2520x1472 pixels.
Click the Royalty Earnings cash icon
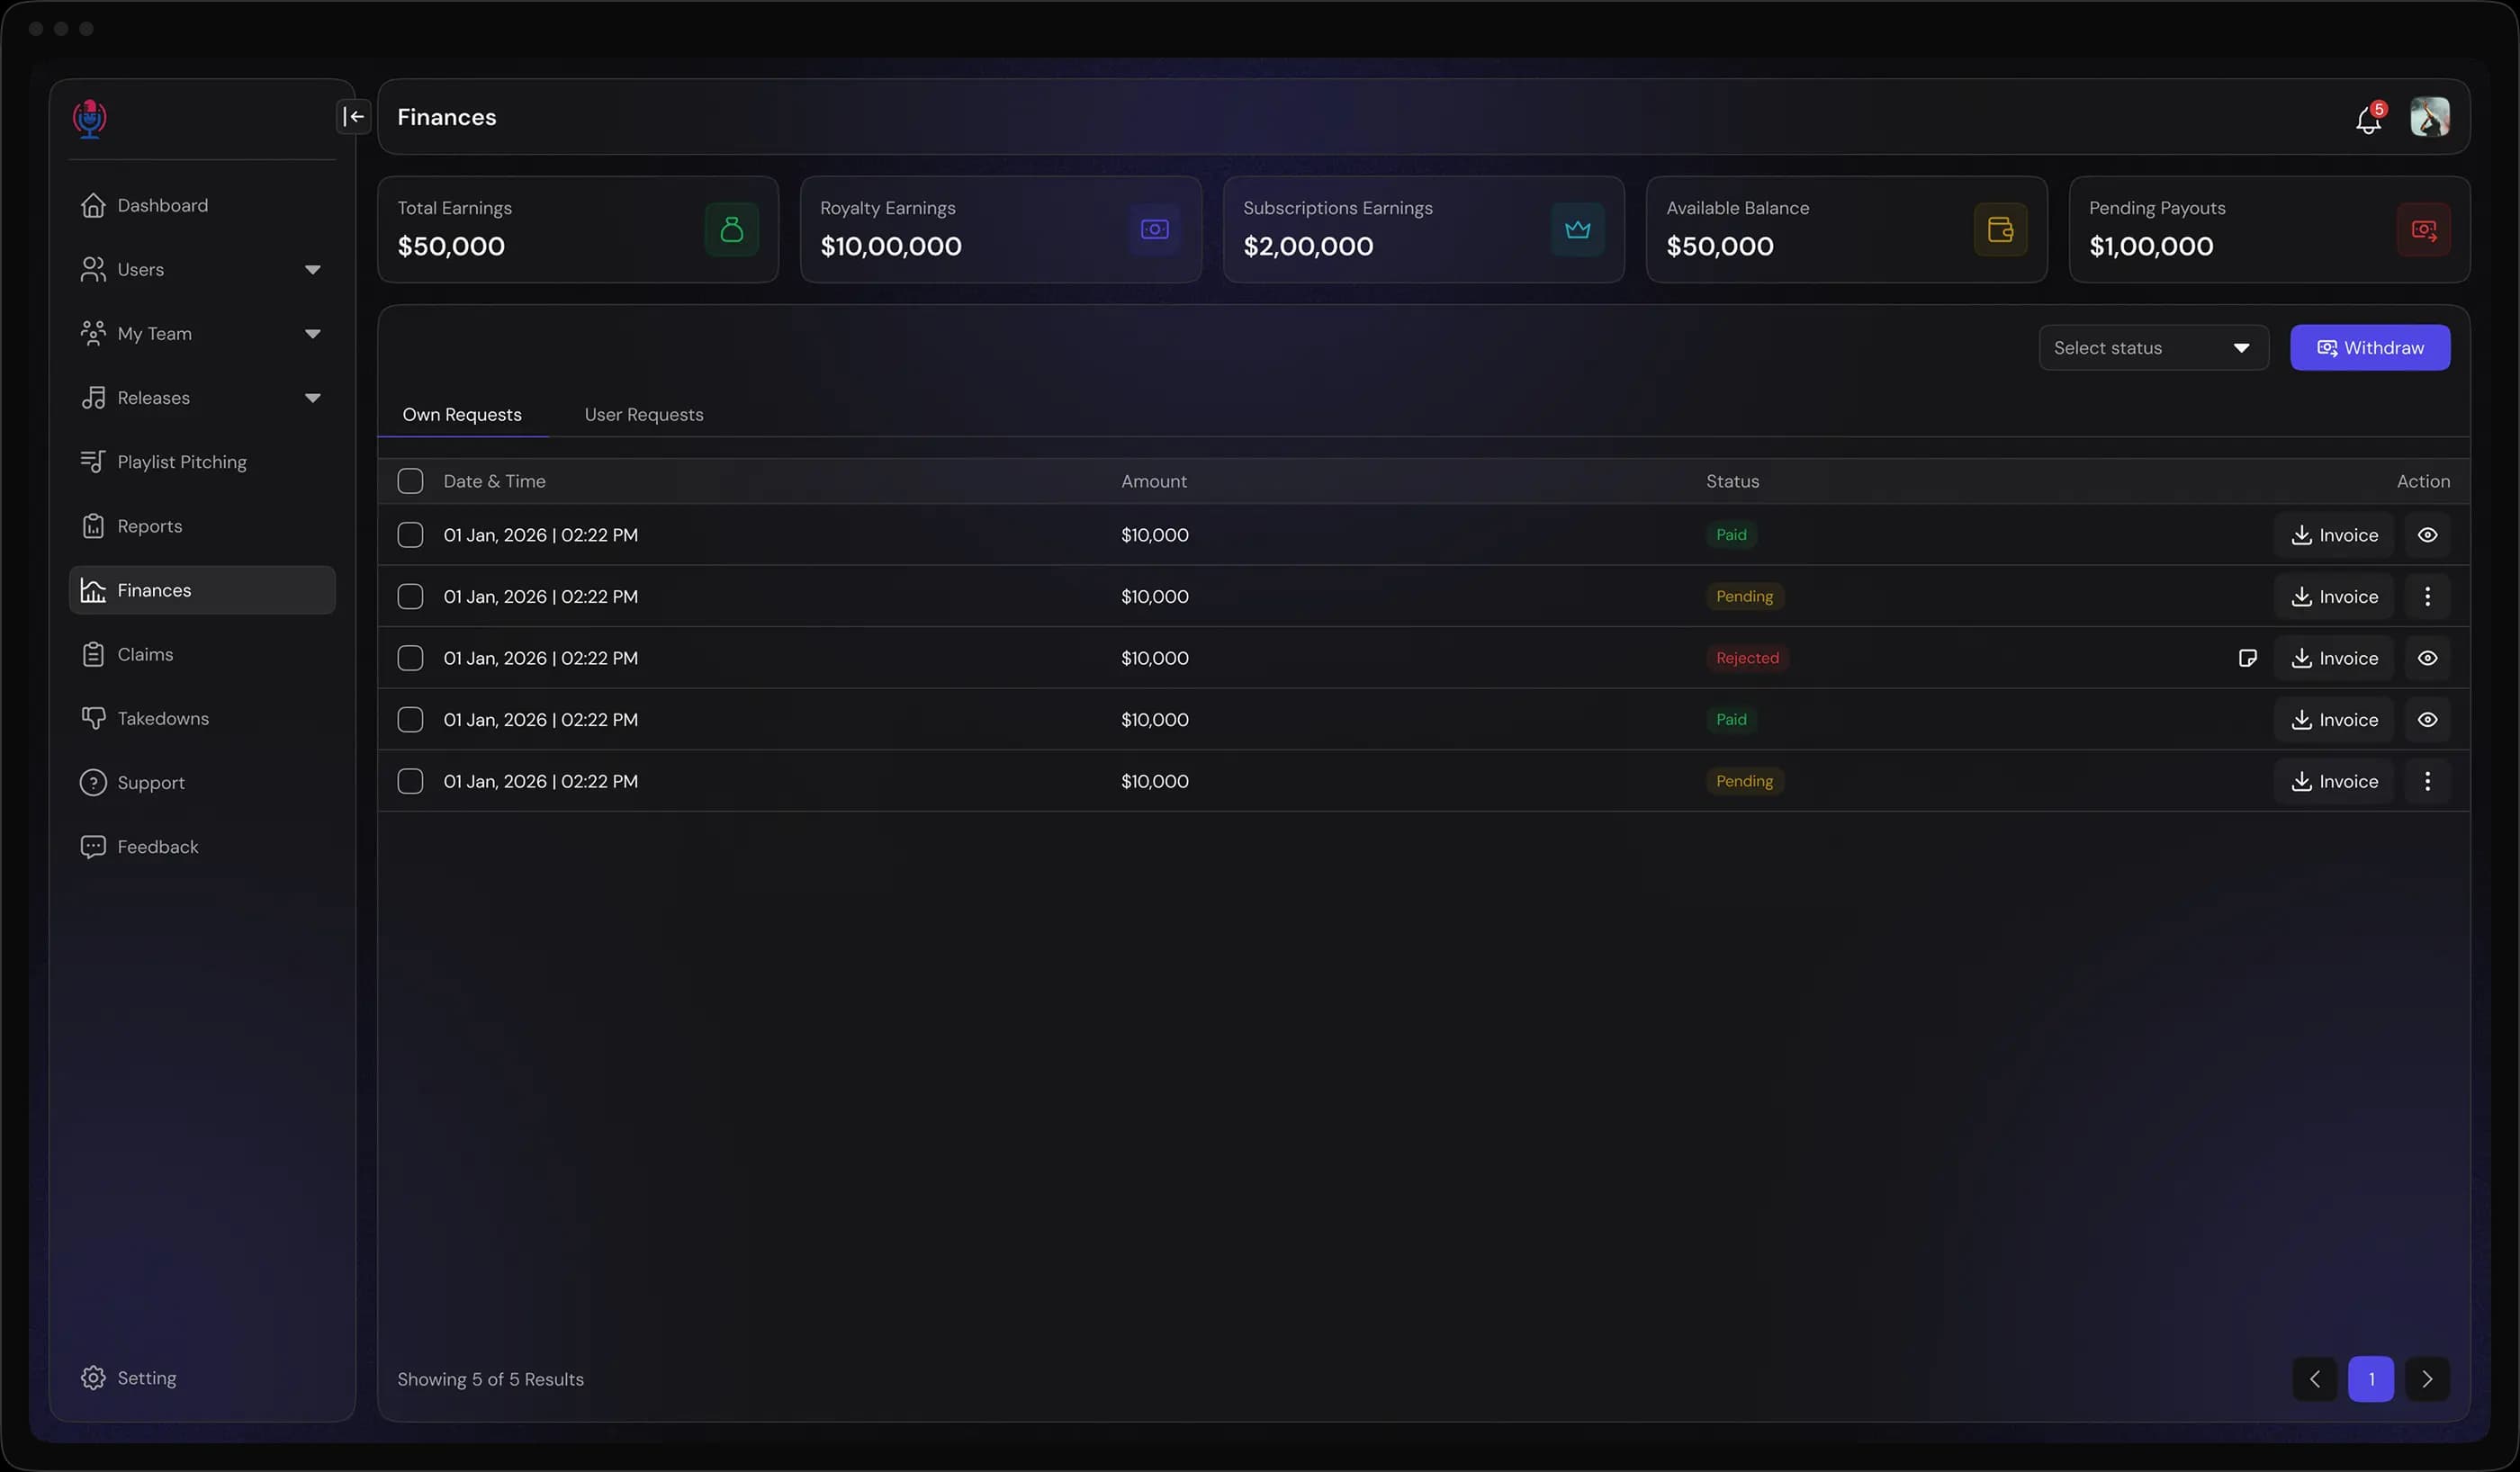point(1155,230)
